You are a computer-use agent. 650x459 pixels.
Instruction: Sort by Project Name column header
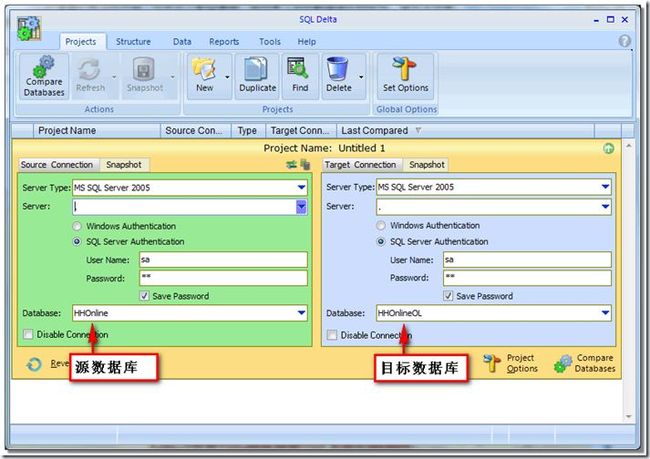(x=97, y=131)
